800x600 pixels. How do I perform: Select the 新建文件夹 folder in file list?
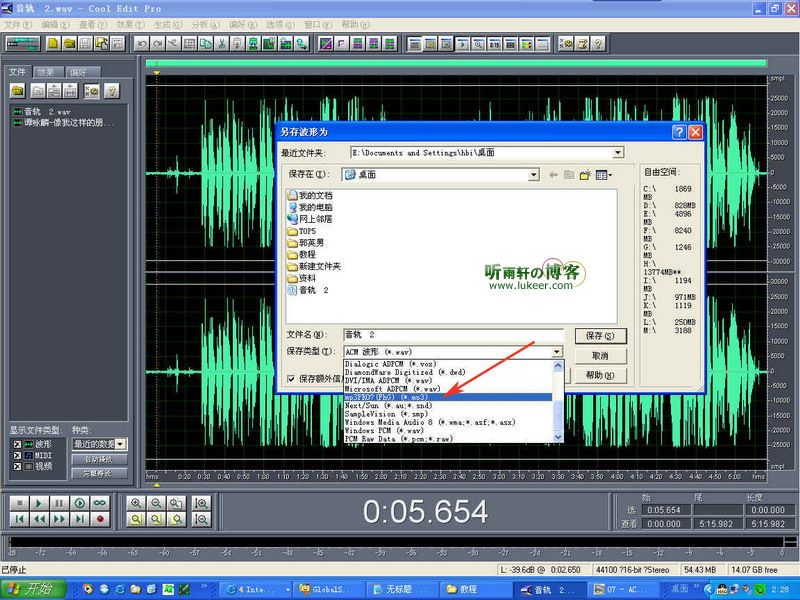click(x=314, y=266)
